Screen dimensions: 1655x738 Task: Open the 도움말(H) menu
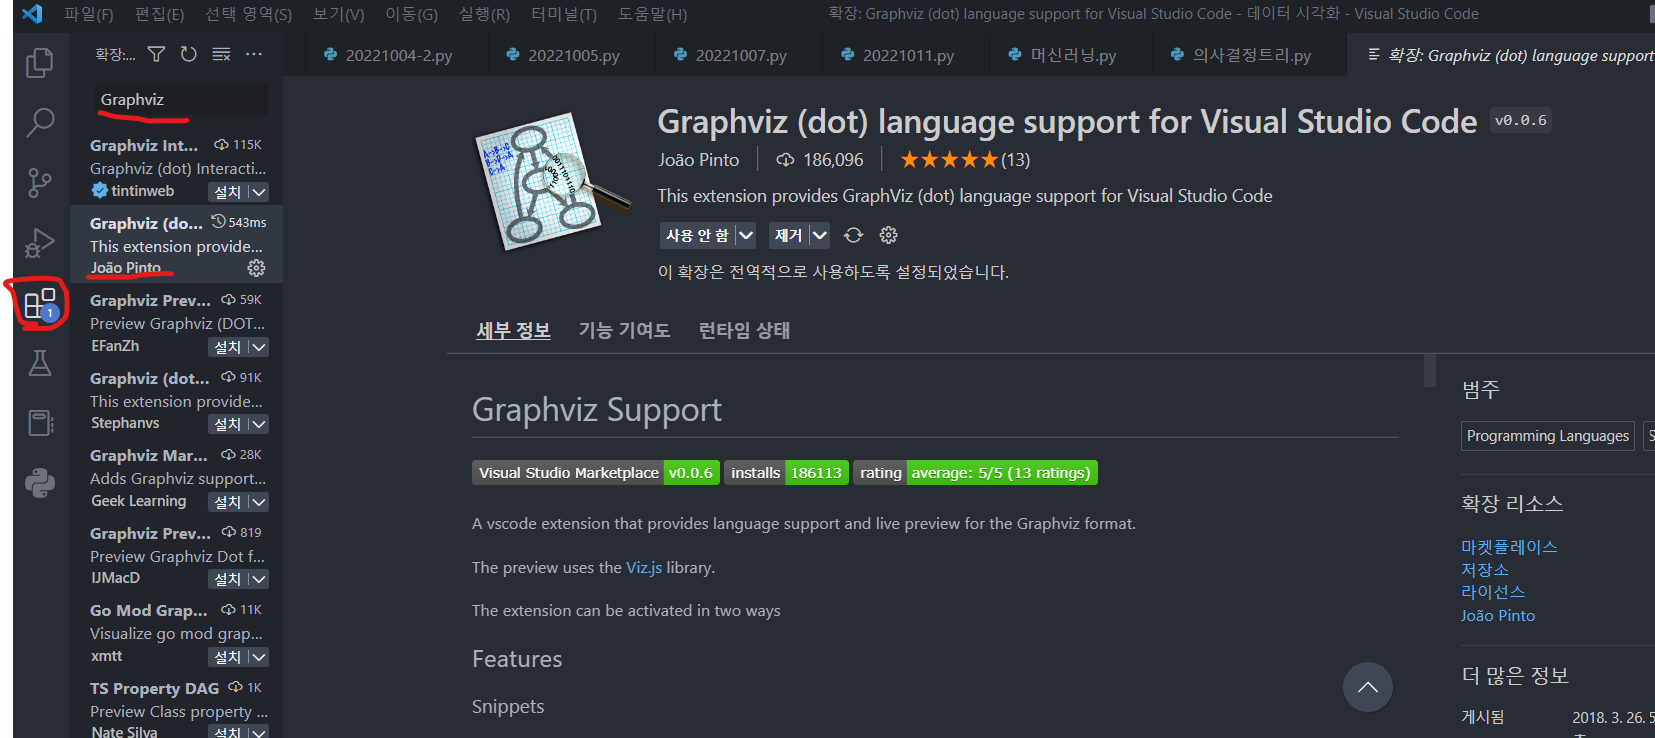pyautogui.click(x=652, y=14)
